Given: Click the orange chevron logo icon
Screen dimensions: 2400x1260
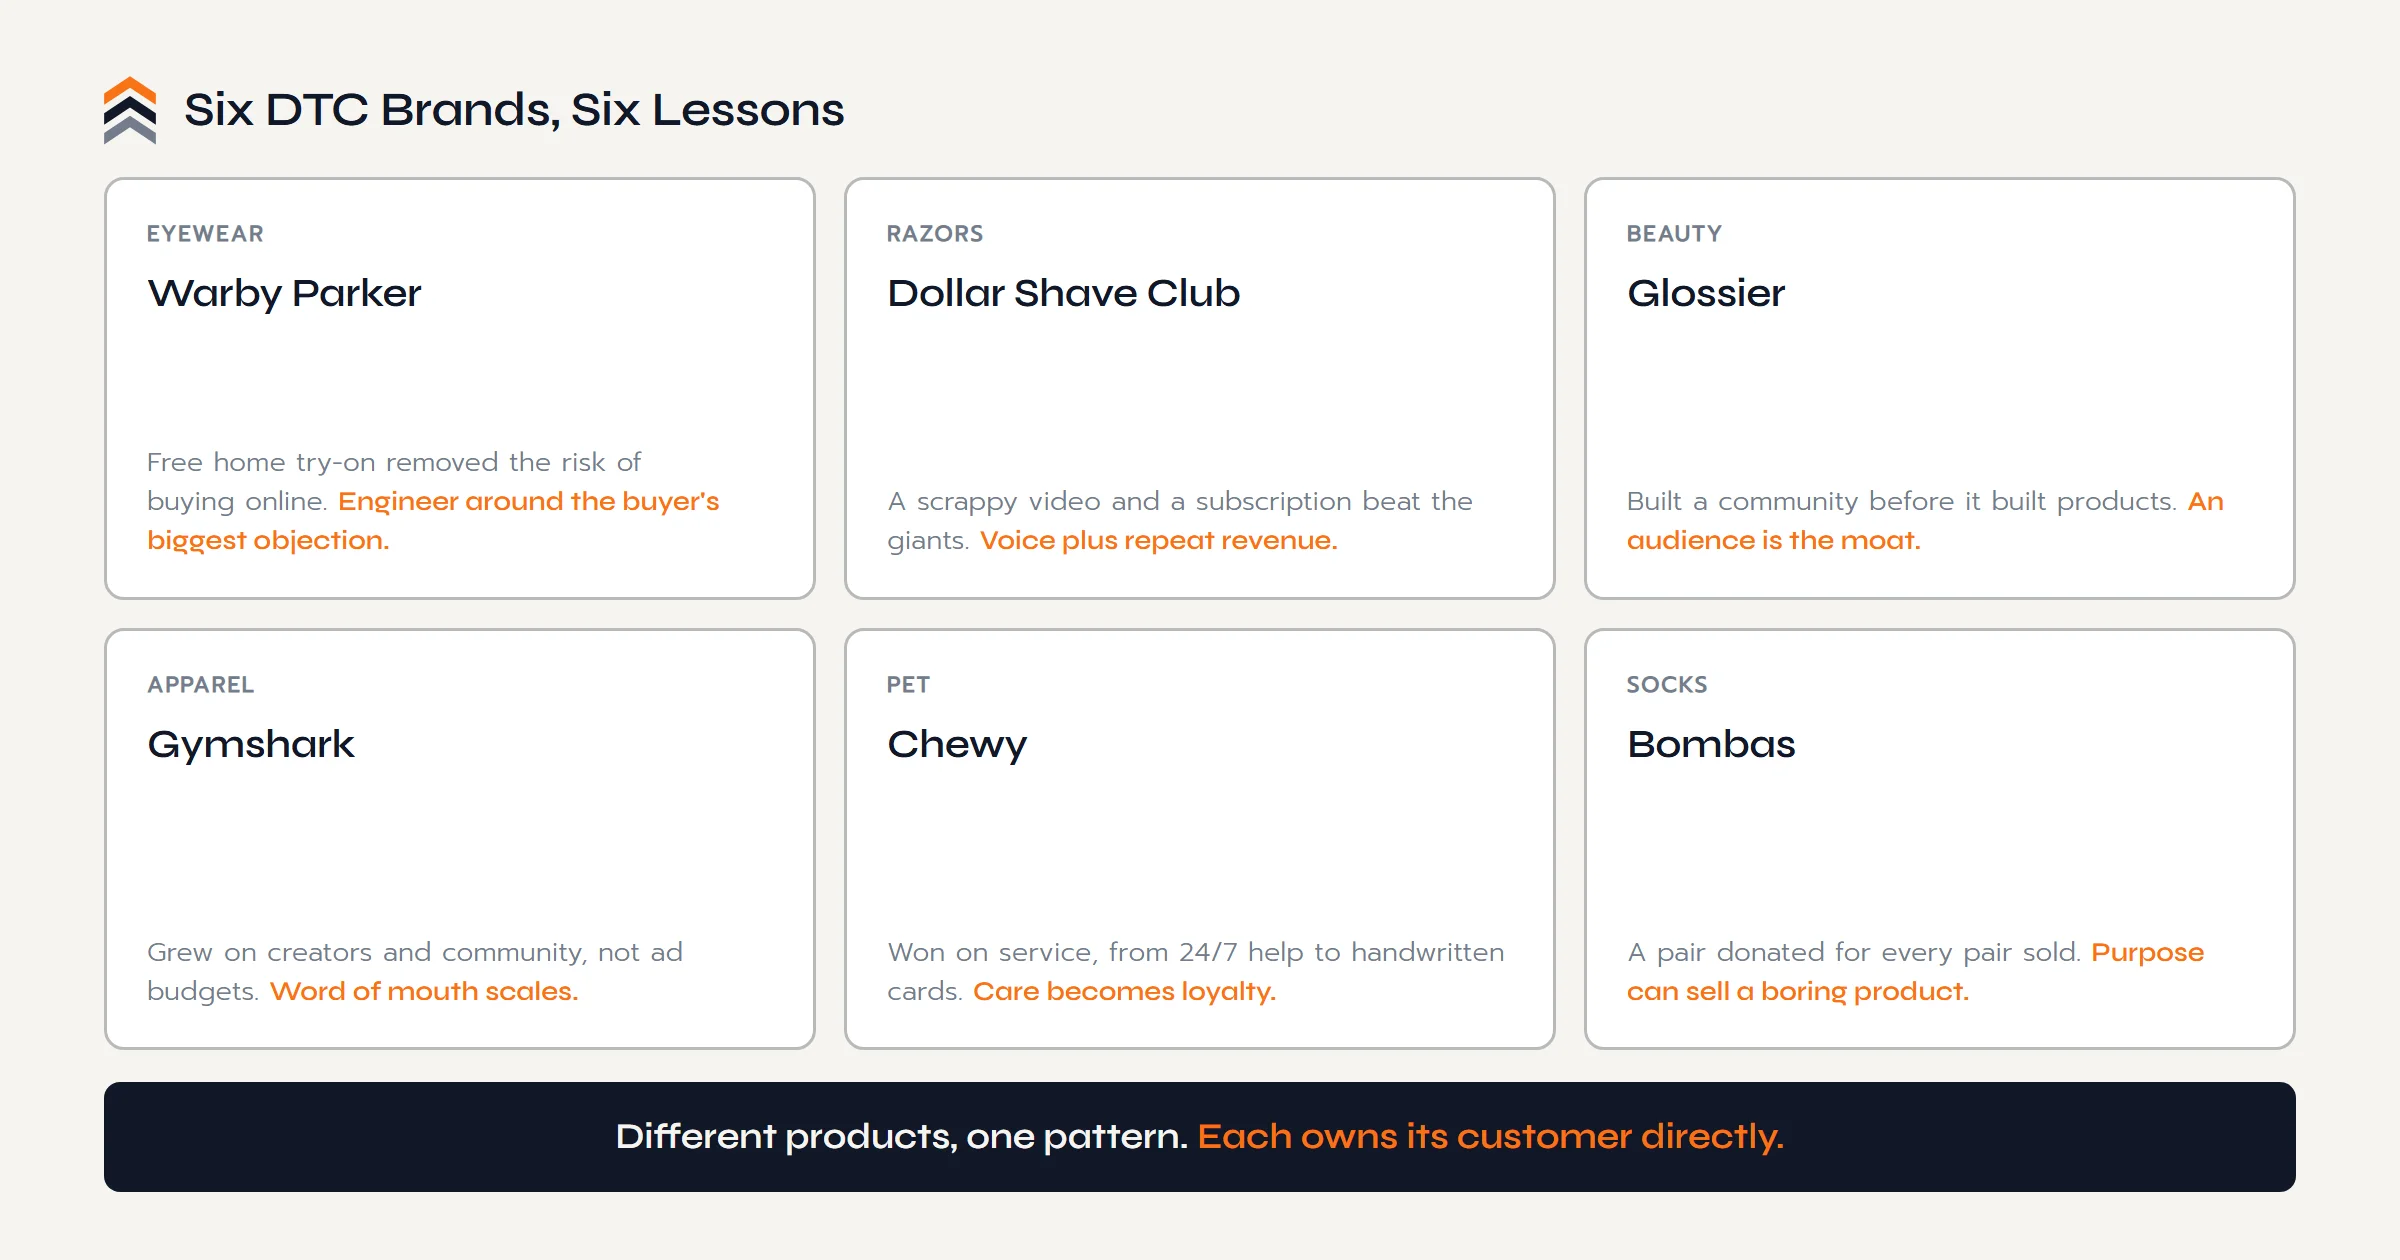Looking at the screenshot, I should [x=130, y=110].
